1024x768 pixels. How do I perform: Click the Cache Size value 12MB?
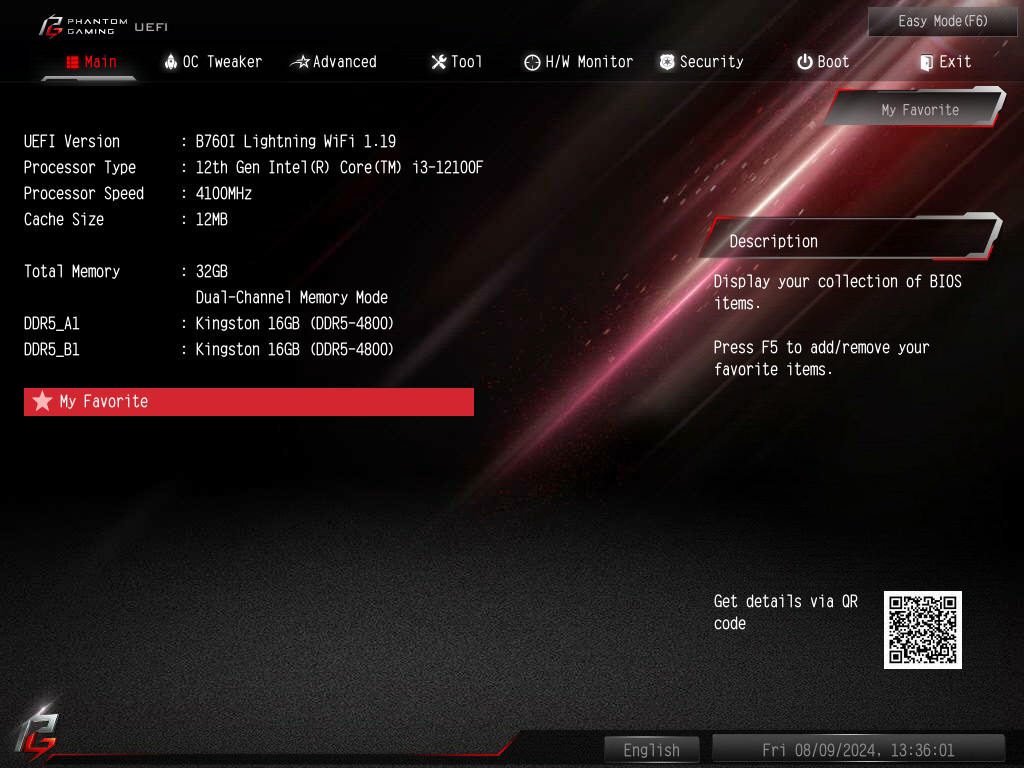212,219
